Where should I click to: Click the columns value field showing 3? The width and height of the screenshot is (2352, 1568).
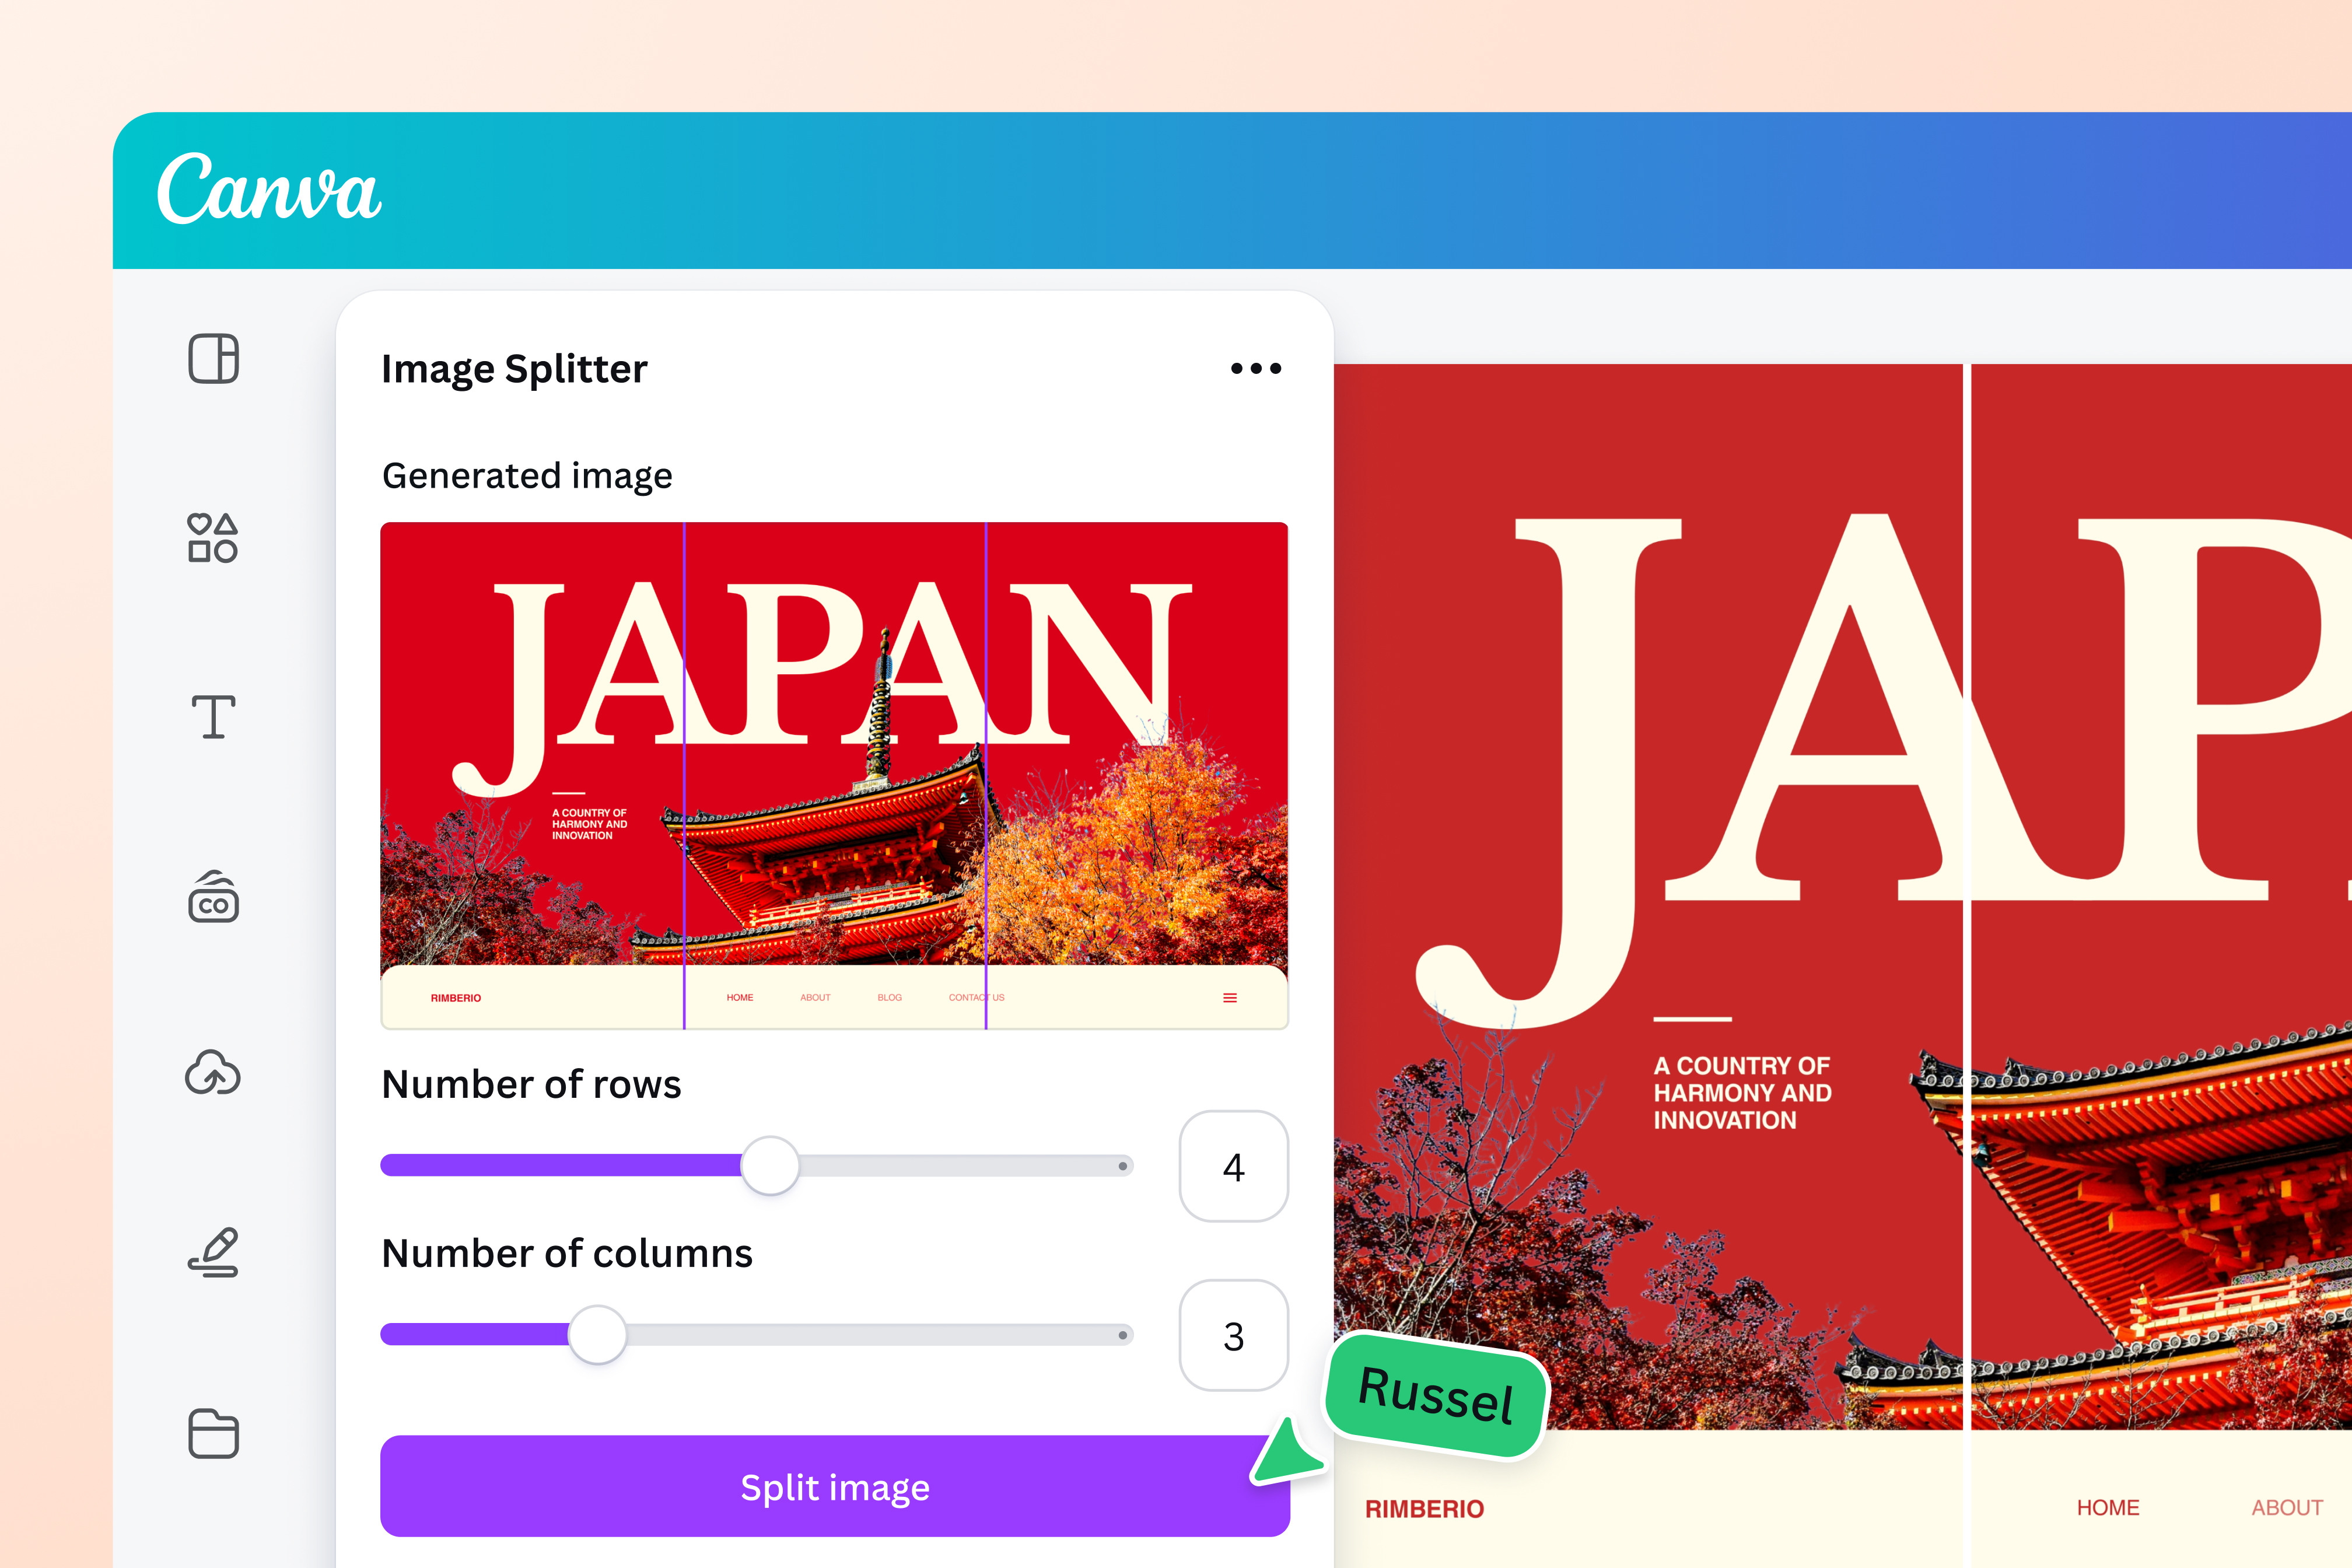pyautogui.click(x=1234, y=1335)
